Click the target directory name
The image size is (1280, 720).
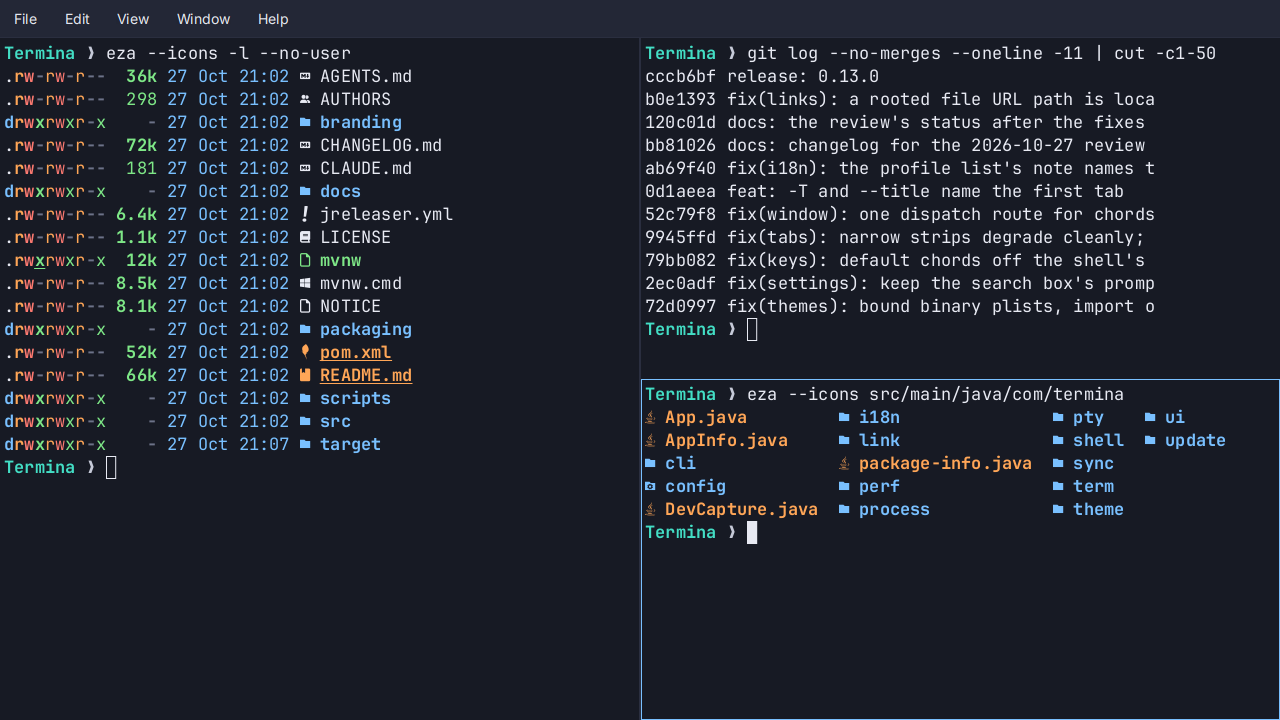pos(351,445)
